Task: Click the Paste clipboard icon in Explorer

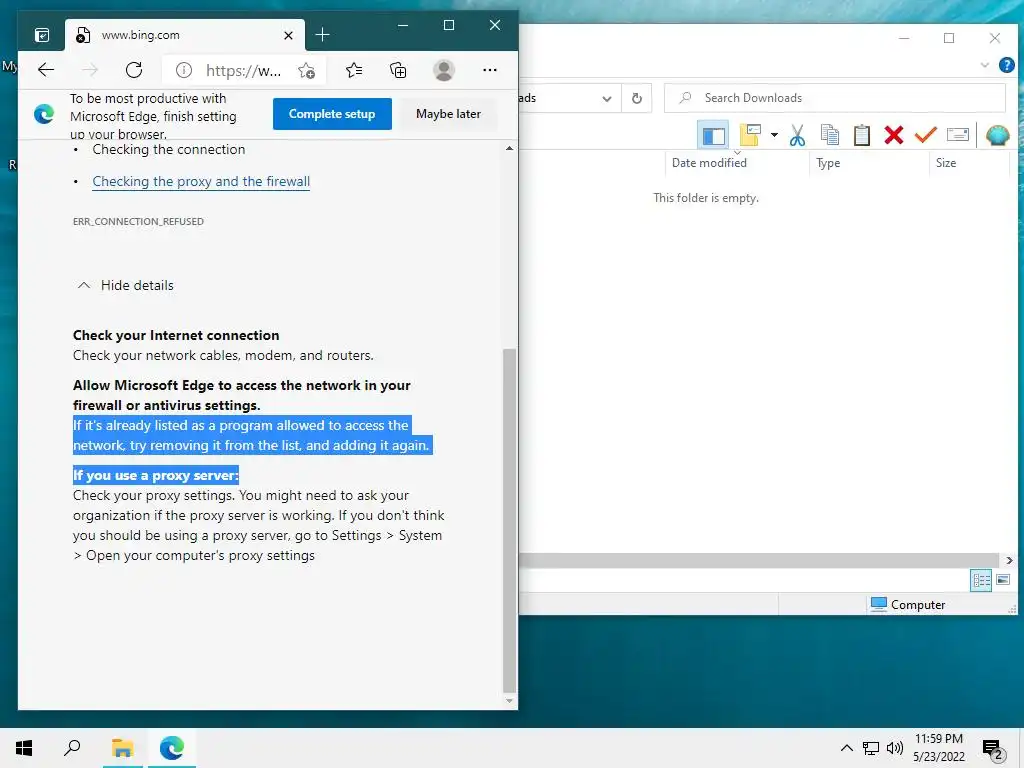Action: coord(861,135)
